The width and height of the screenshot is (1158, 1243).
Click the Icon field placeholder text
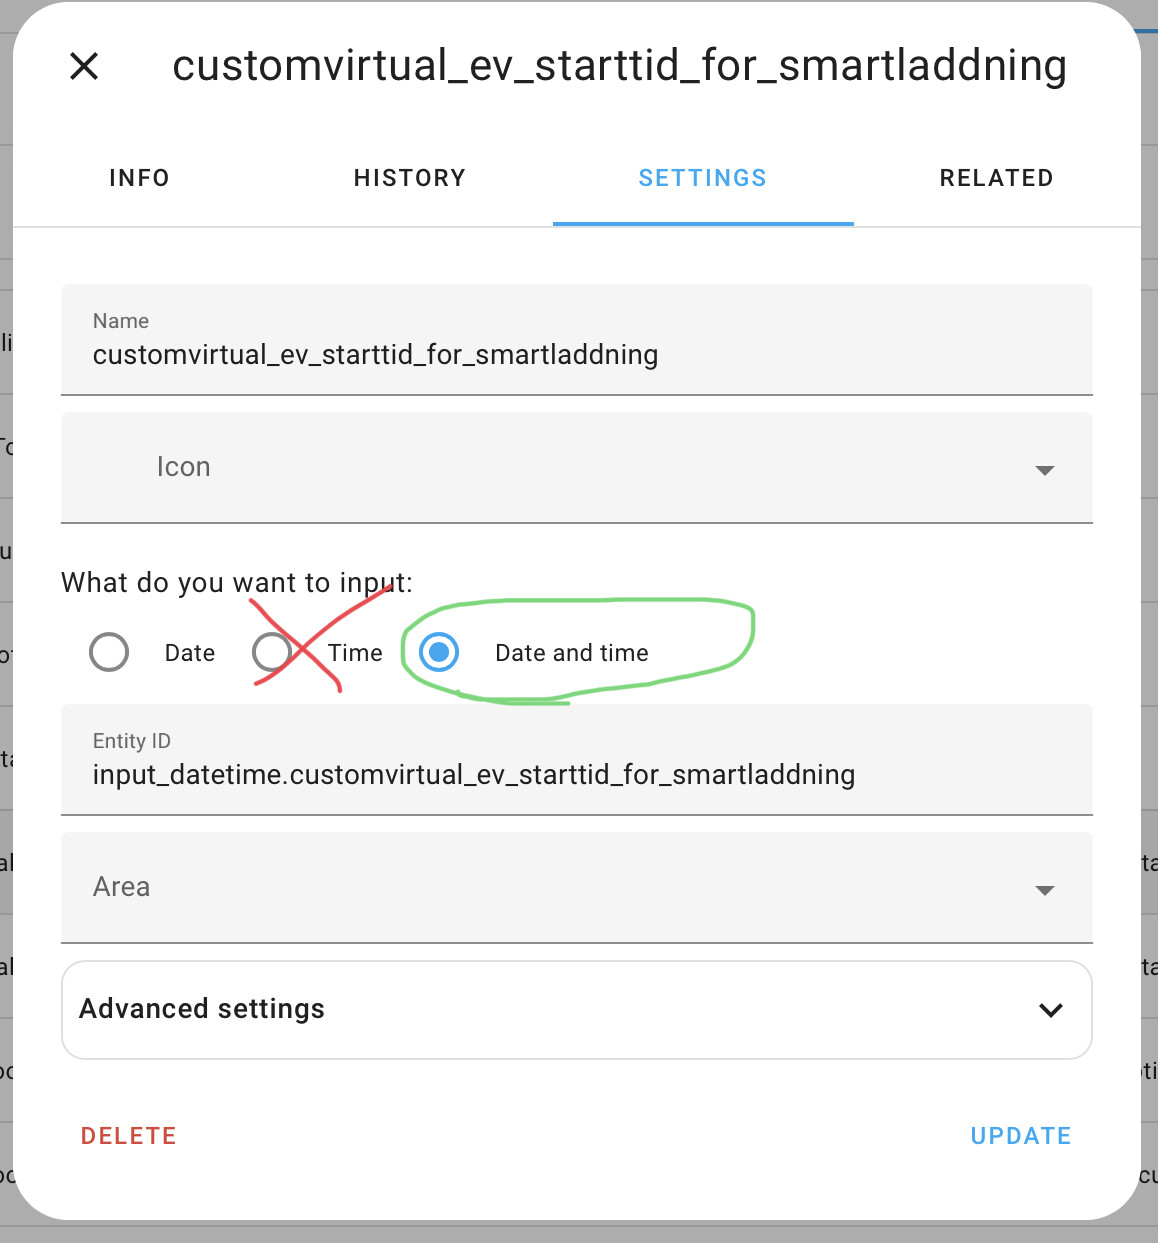pyautogui.click(x=183, y=467)
